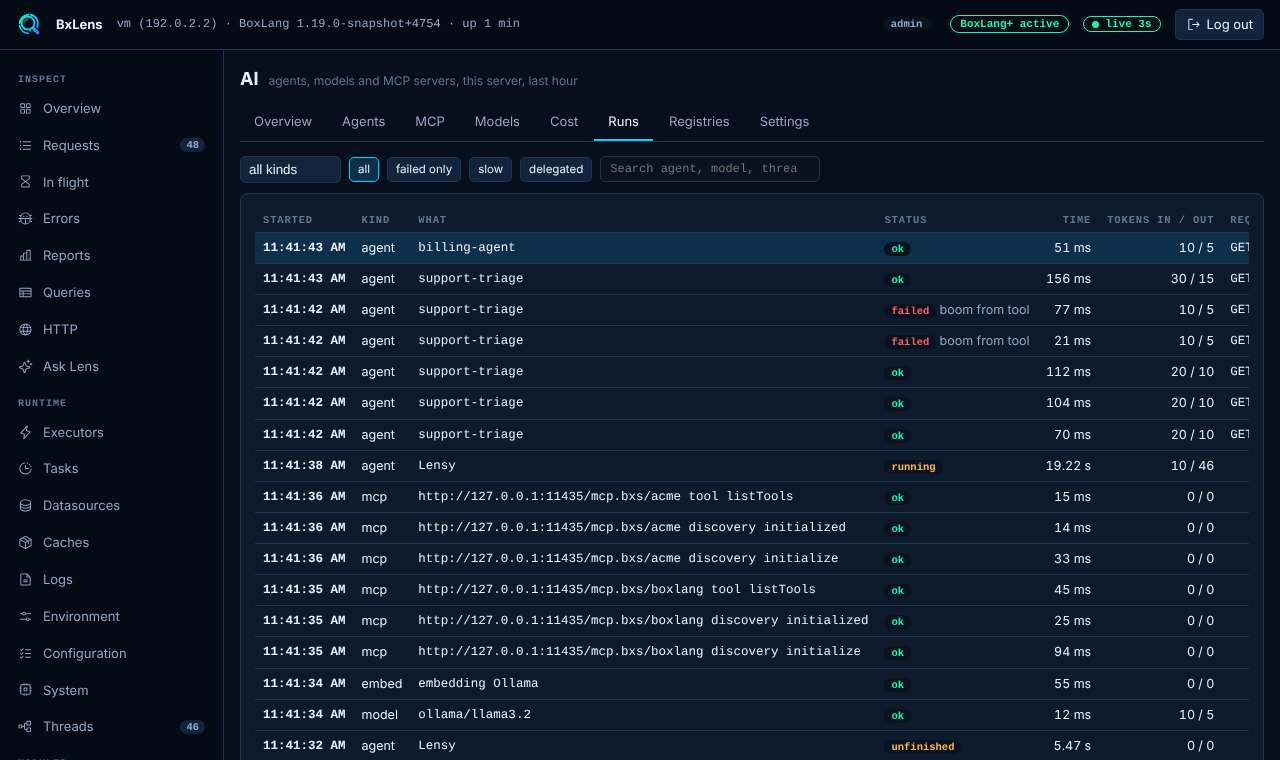The width and height of the screenshot is (1280, 760).
Task: Click the Configuration checklist icon
Action: 25,653
